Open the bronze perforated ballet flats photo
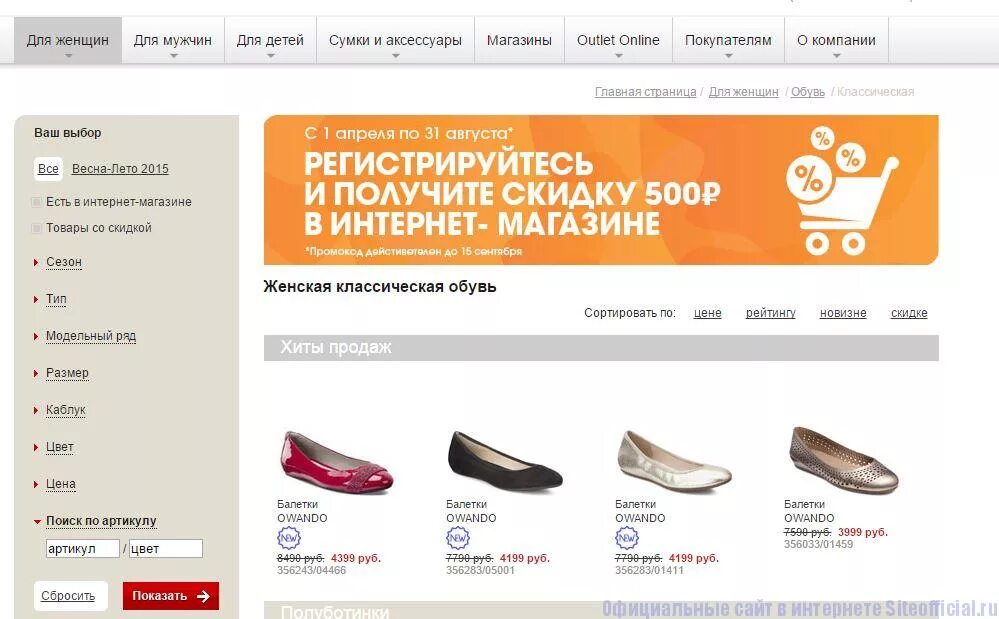This screenshot has width=999, height=619. point(844,459)
